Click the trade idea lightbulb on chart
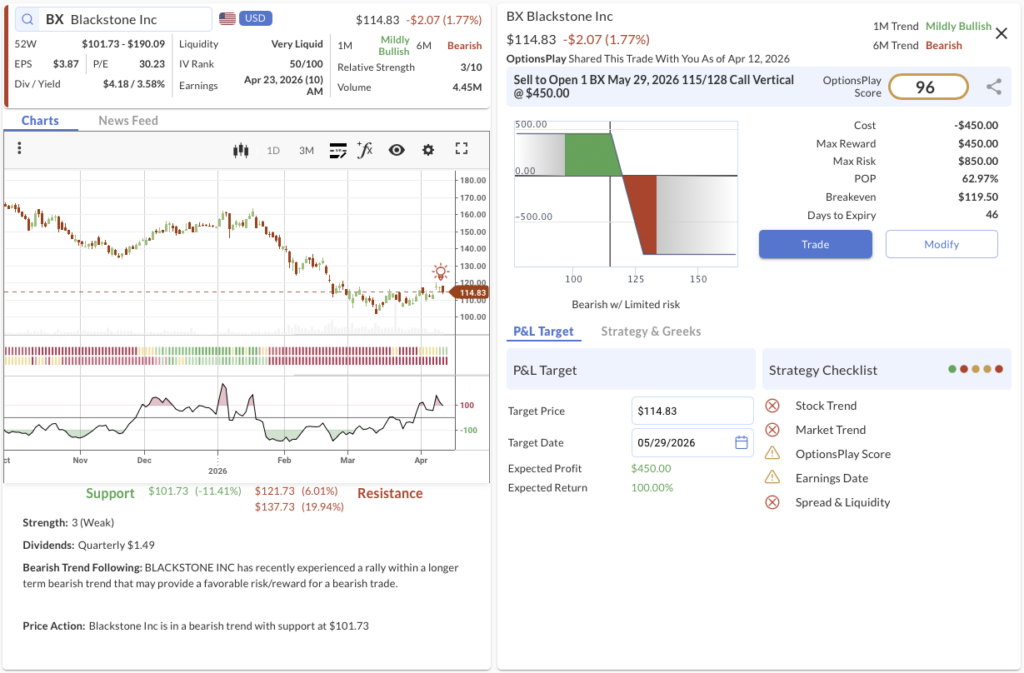1024x673 pixels. 440,272
